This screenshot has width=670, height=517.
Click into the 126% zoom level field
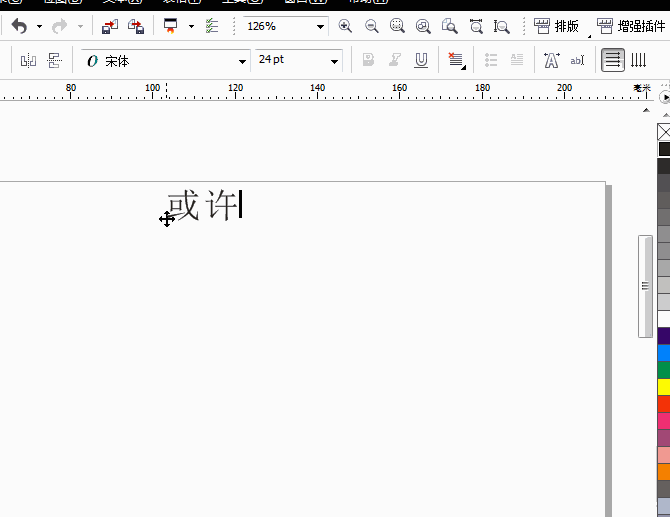pyautogui.click(x=277, y=26)
